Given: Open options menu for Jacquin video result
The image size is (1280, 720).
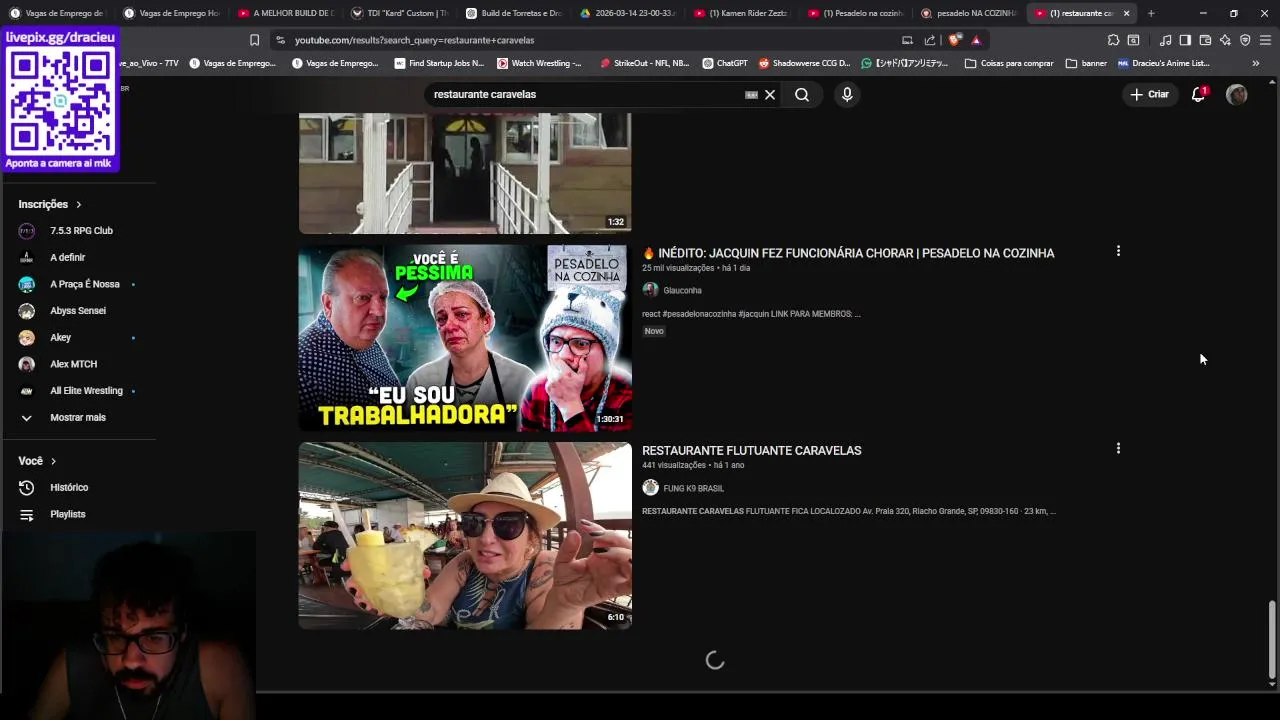Looking at the screenshot, I should tap(1118, 251).
